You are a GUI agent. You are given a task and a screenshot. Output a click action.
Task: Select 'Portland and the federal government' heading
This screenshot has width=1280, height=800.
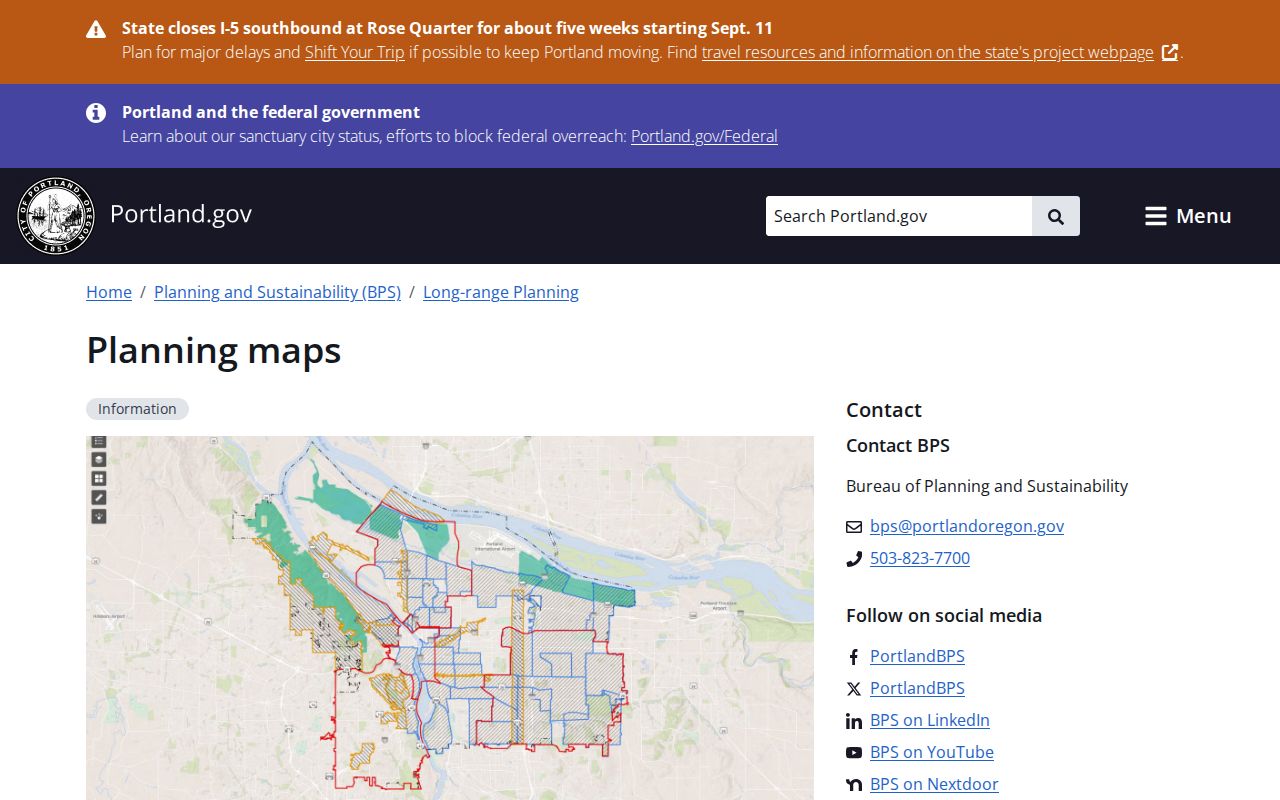(271, 112)
